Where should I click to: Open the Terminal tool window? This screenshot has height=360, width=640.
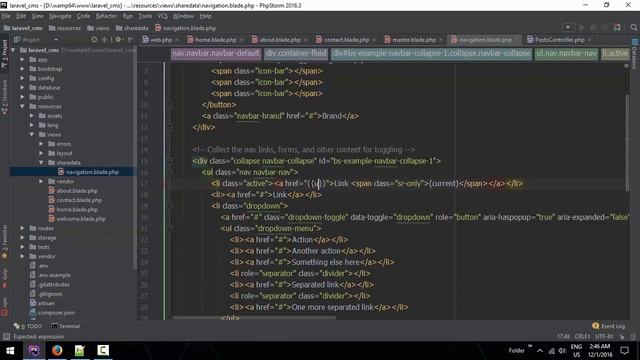pyautogui.click(x=66, y=326)
